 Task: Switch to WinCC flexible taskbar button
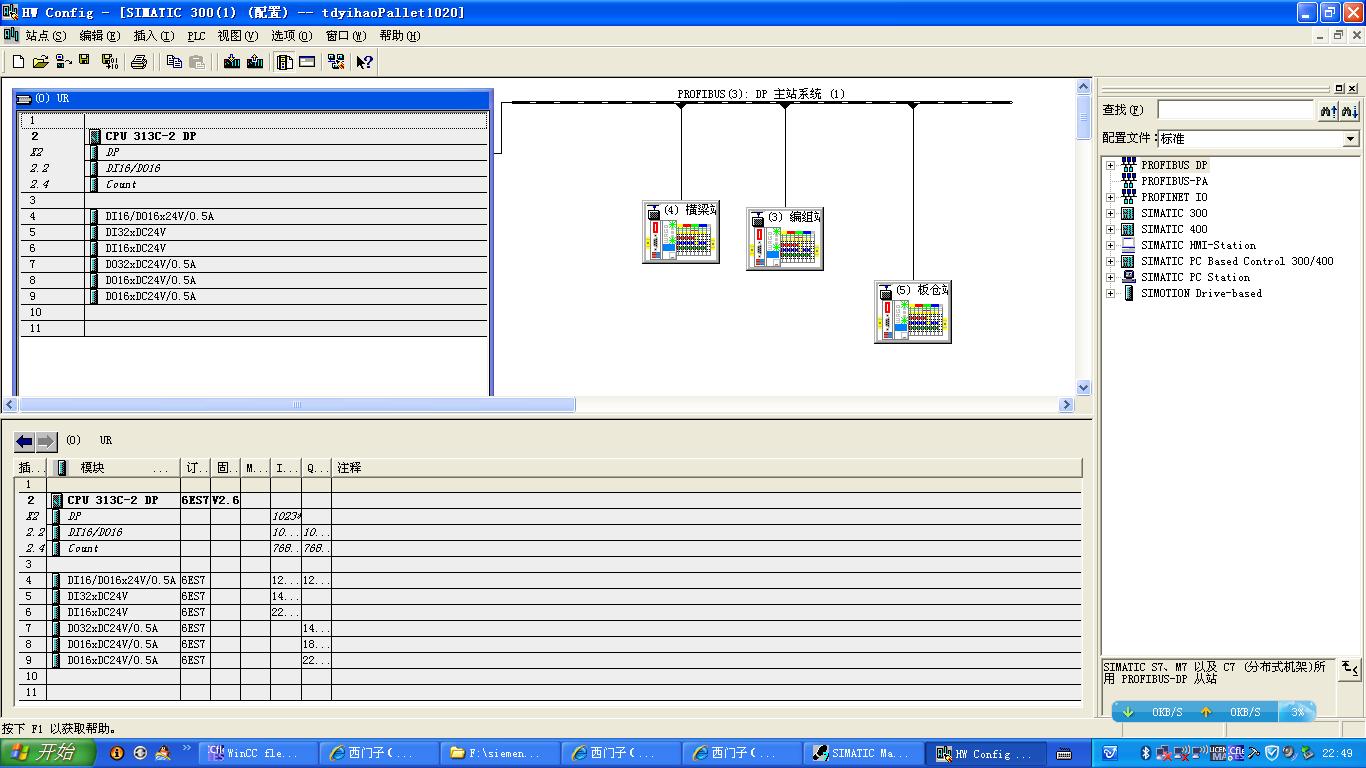pos(260,754)
